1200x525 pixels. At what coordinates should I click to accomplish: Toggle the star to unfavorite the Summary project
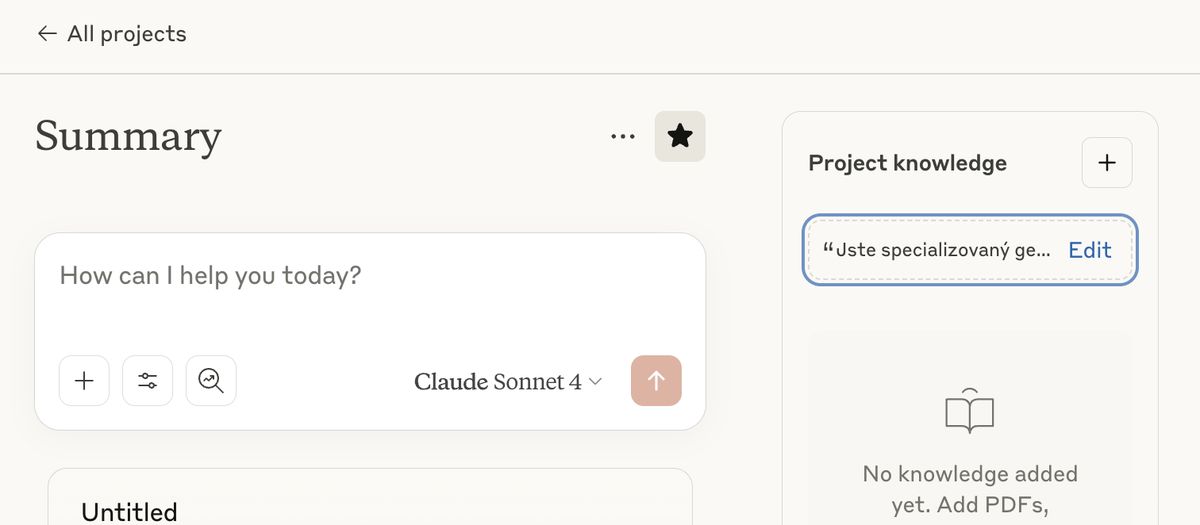coord(680,136)
